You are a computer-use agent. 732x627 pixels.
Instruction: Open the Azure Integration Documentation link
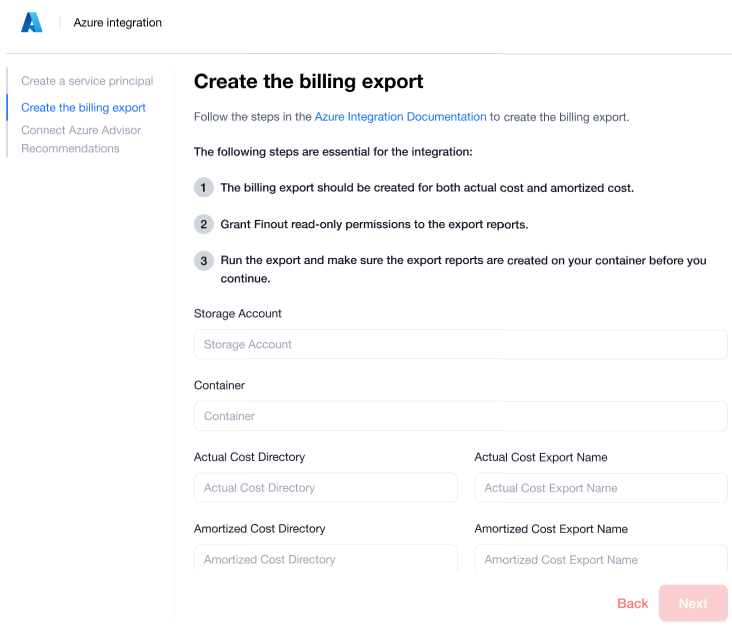tap(400, 117)
